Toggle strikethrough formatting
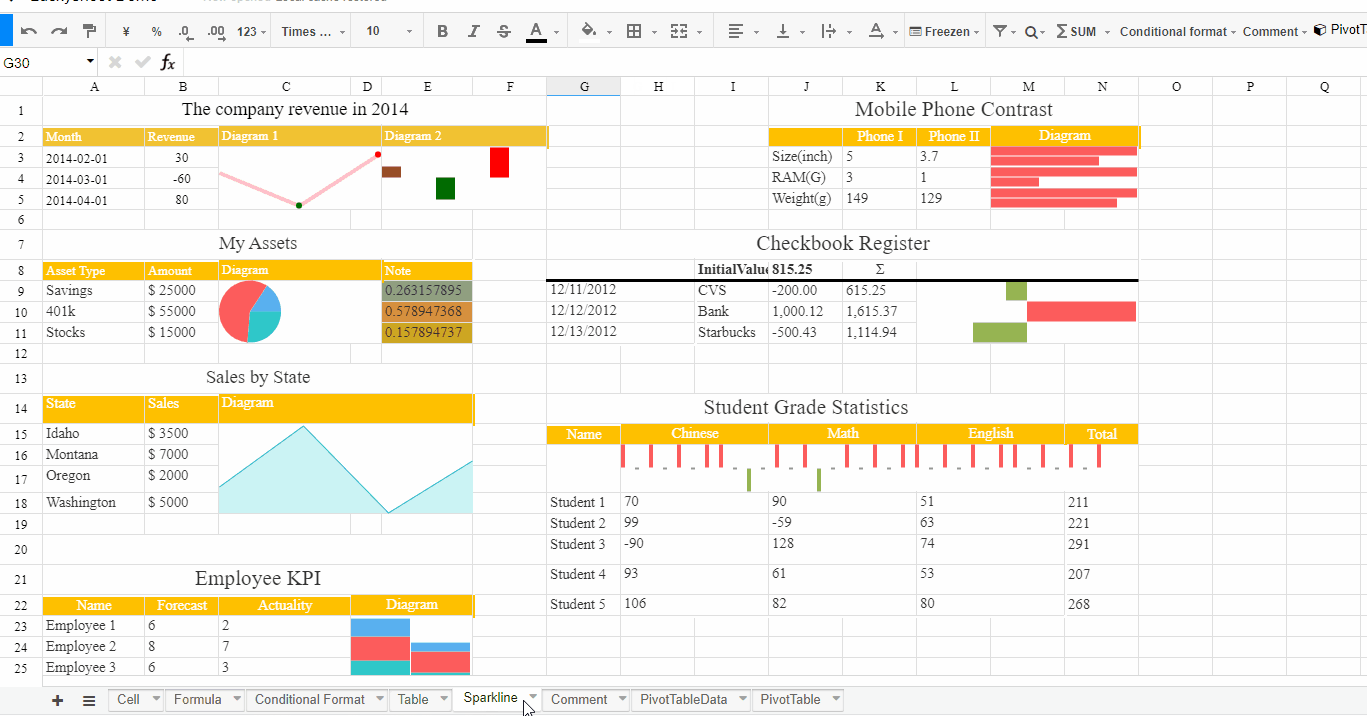This screenshot has height=716, width=1367. click(x=503, y=32)
